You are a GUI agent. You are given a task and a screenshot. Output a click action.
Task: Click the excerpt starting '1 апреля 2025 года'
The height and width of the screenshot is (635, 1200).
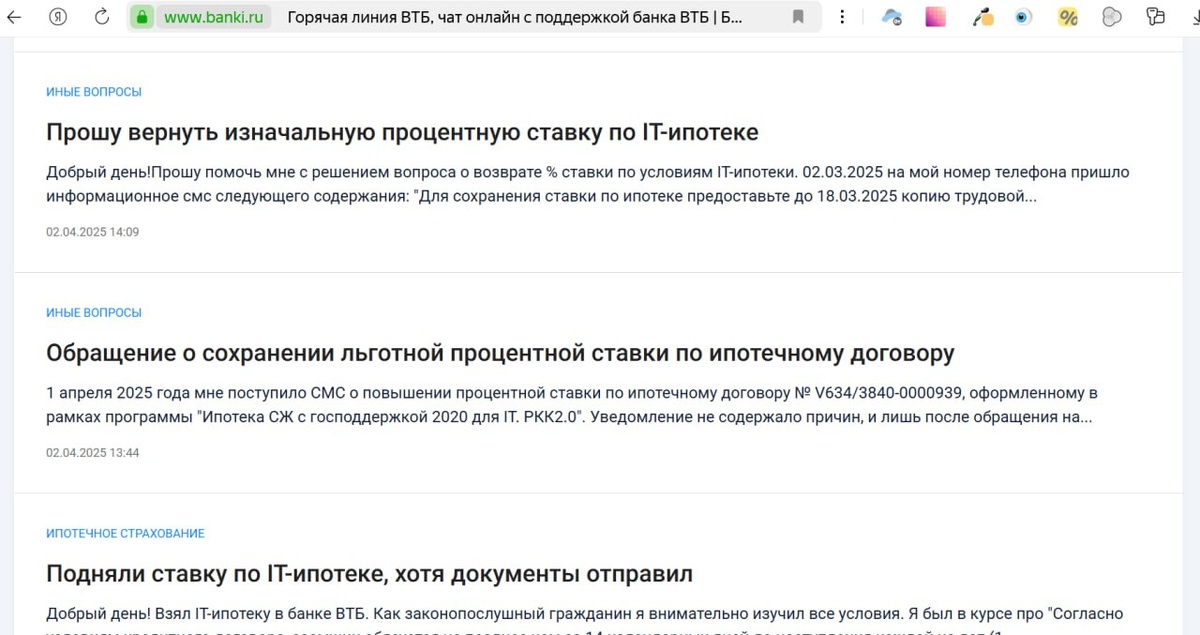click(572, 405)
